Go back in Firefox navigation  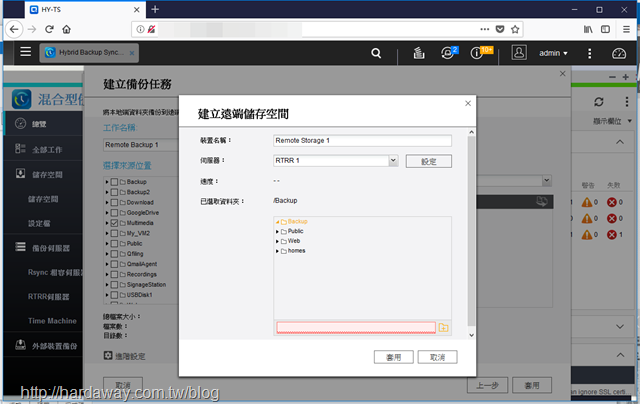point(14,29)
